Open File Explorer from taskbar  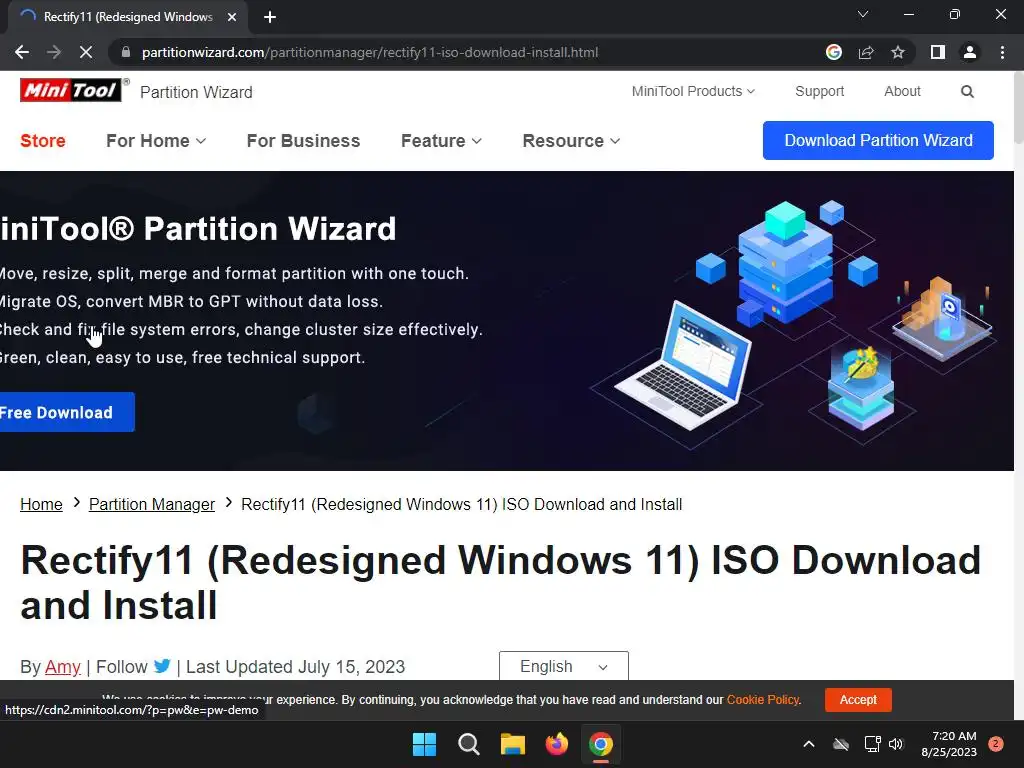pos(513,744)
